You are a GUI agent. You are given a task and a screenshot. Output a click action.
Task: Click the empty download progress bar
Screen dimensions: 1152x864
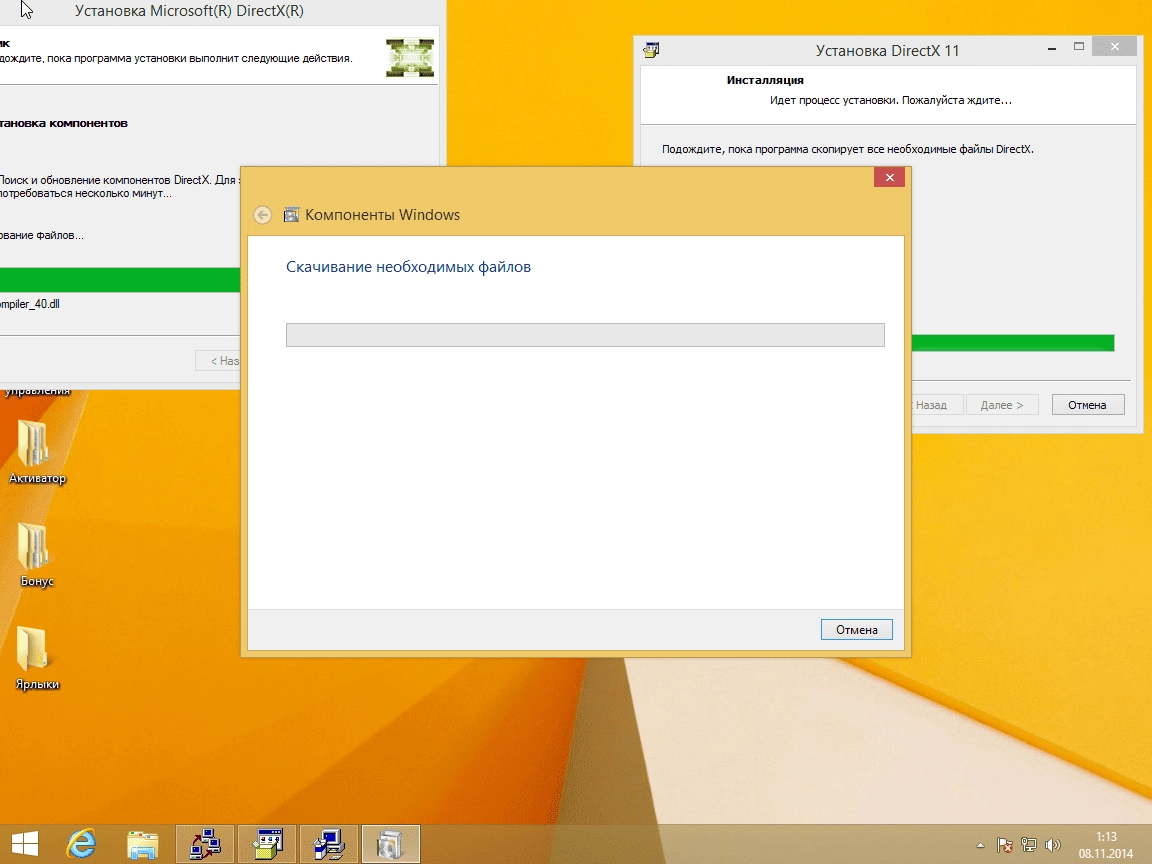[x=585, y=335]
